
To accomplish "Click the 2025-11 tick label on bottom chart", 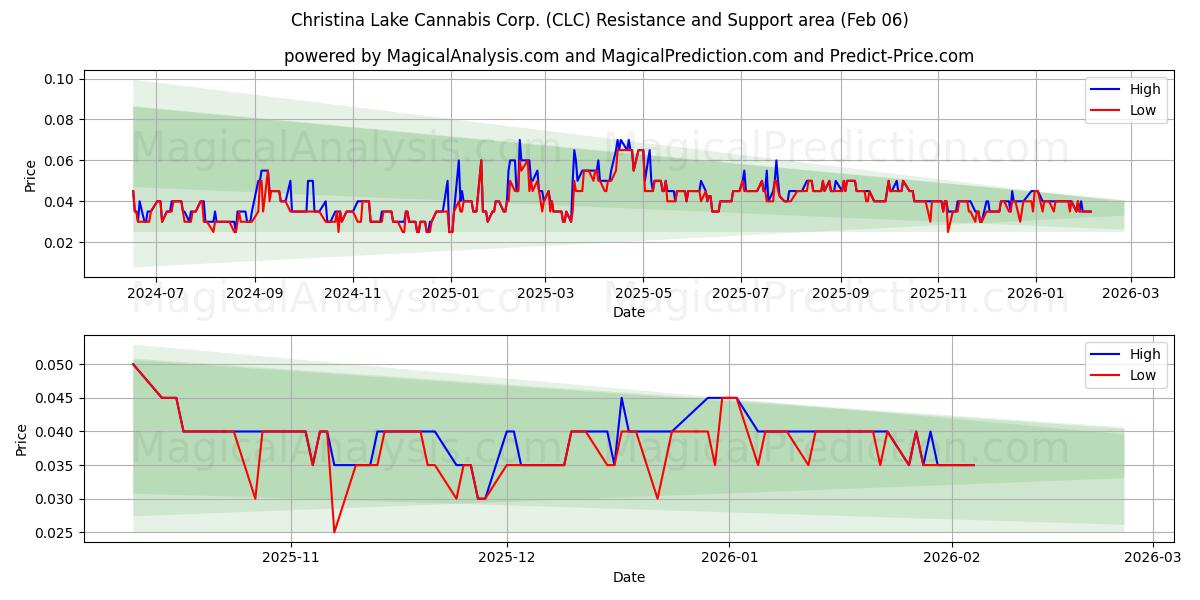I will click(x=290, y=558).
